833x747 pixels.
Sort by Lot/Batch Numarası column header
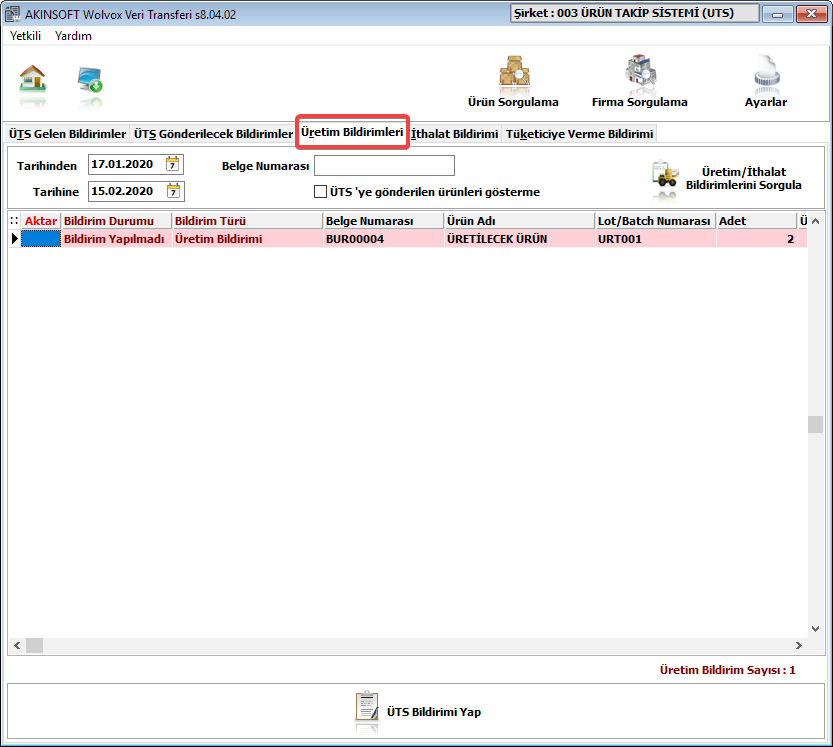tap(656, 221)
